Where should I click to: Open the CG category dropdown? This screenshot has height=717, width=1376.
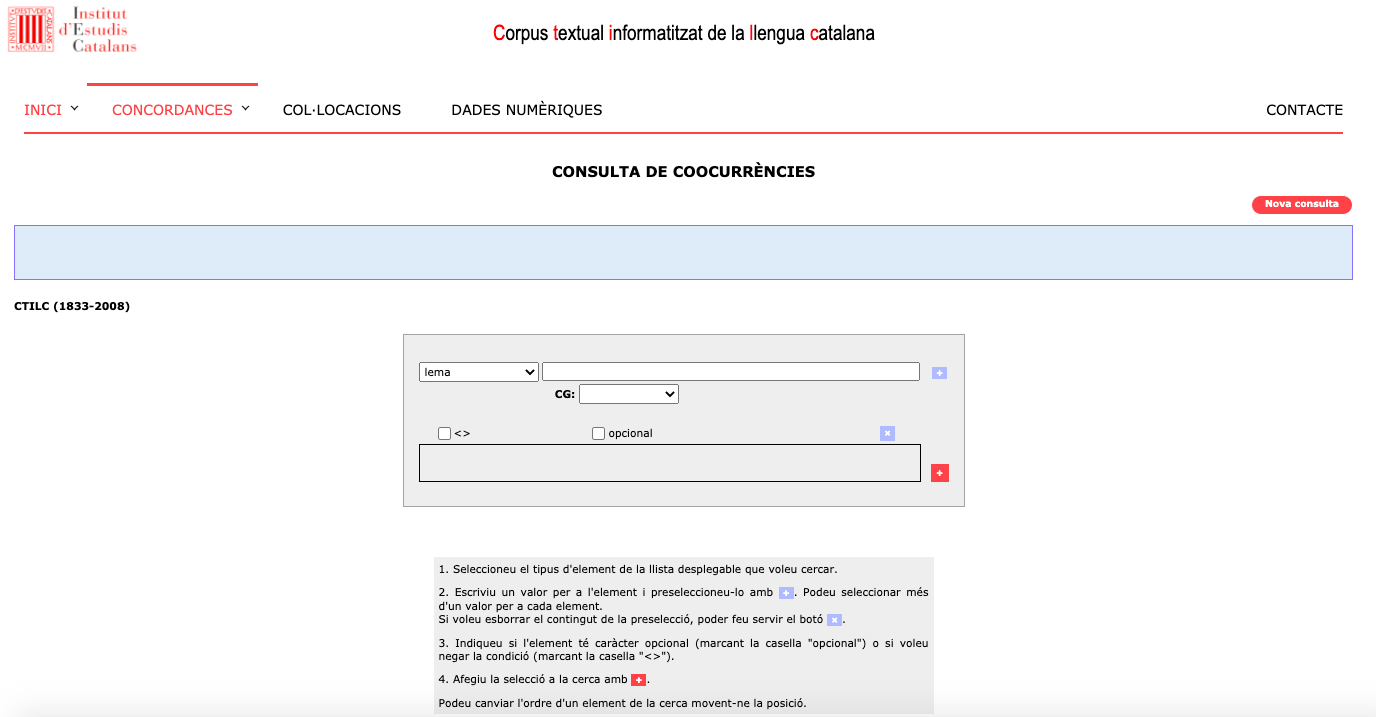[x=629, y=393]
